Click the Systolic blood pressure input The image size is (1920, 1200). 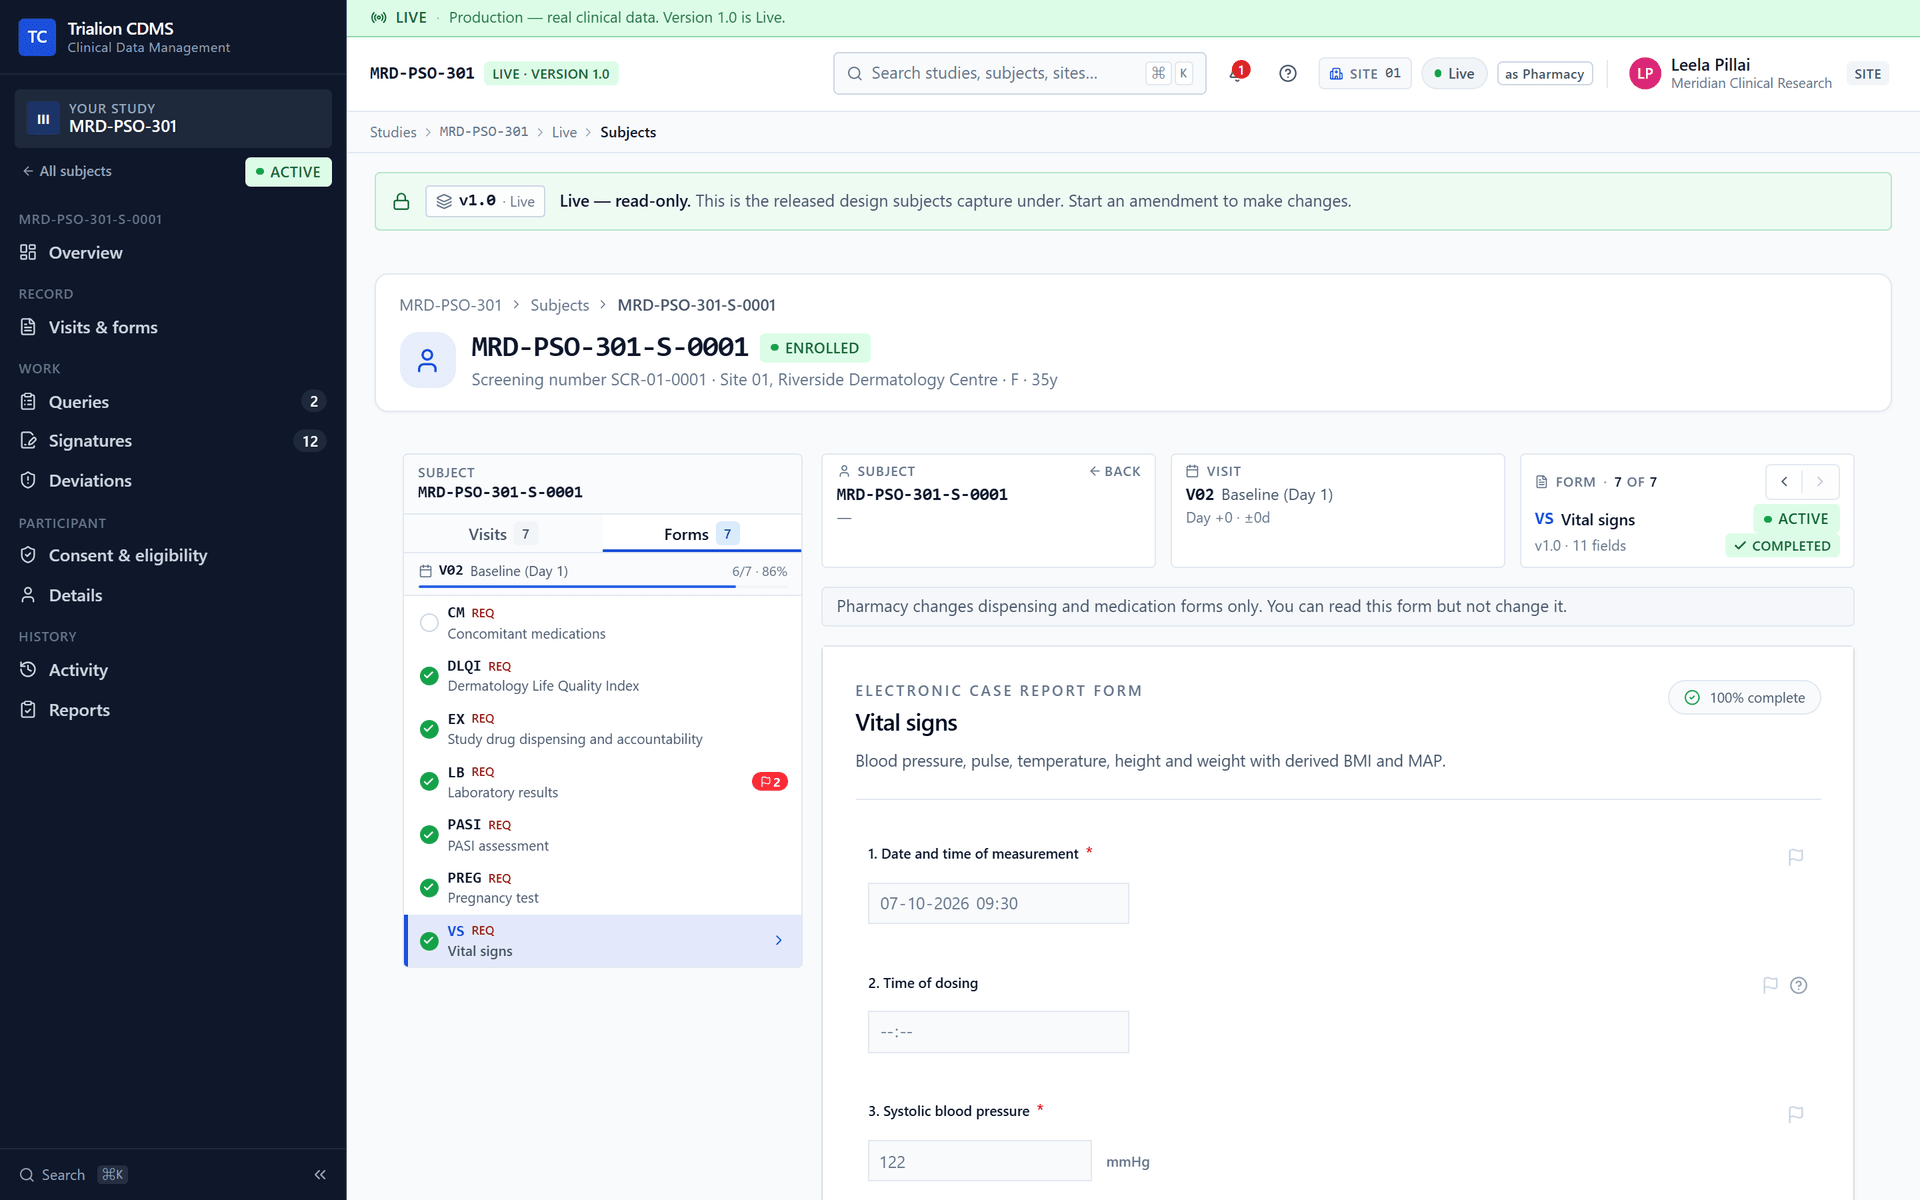tap(979, 1162)
